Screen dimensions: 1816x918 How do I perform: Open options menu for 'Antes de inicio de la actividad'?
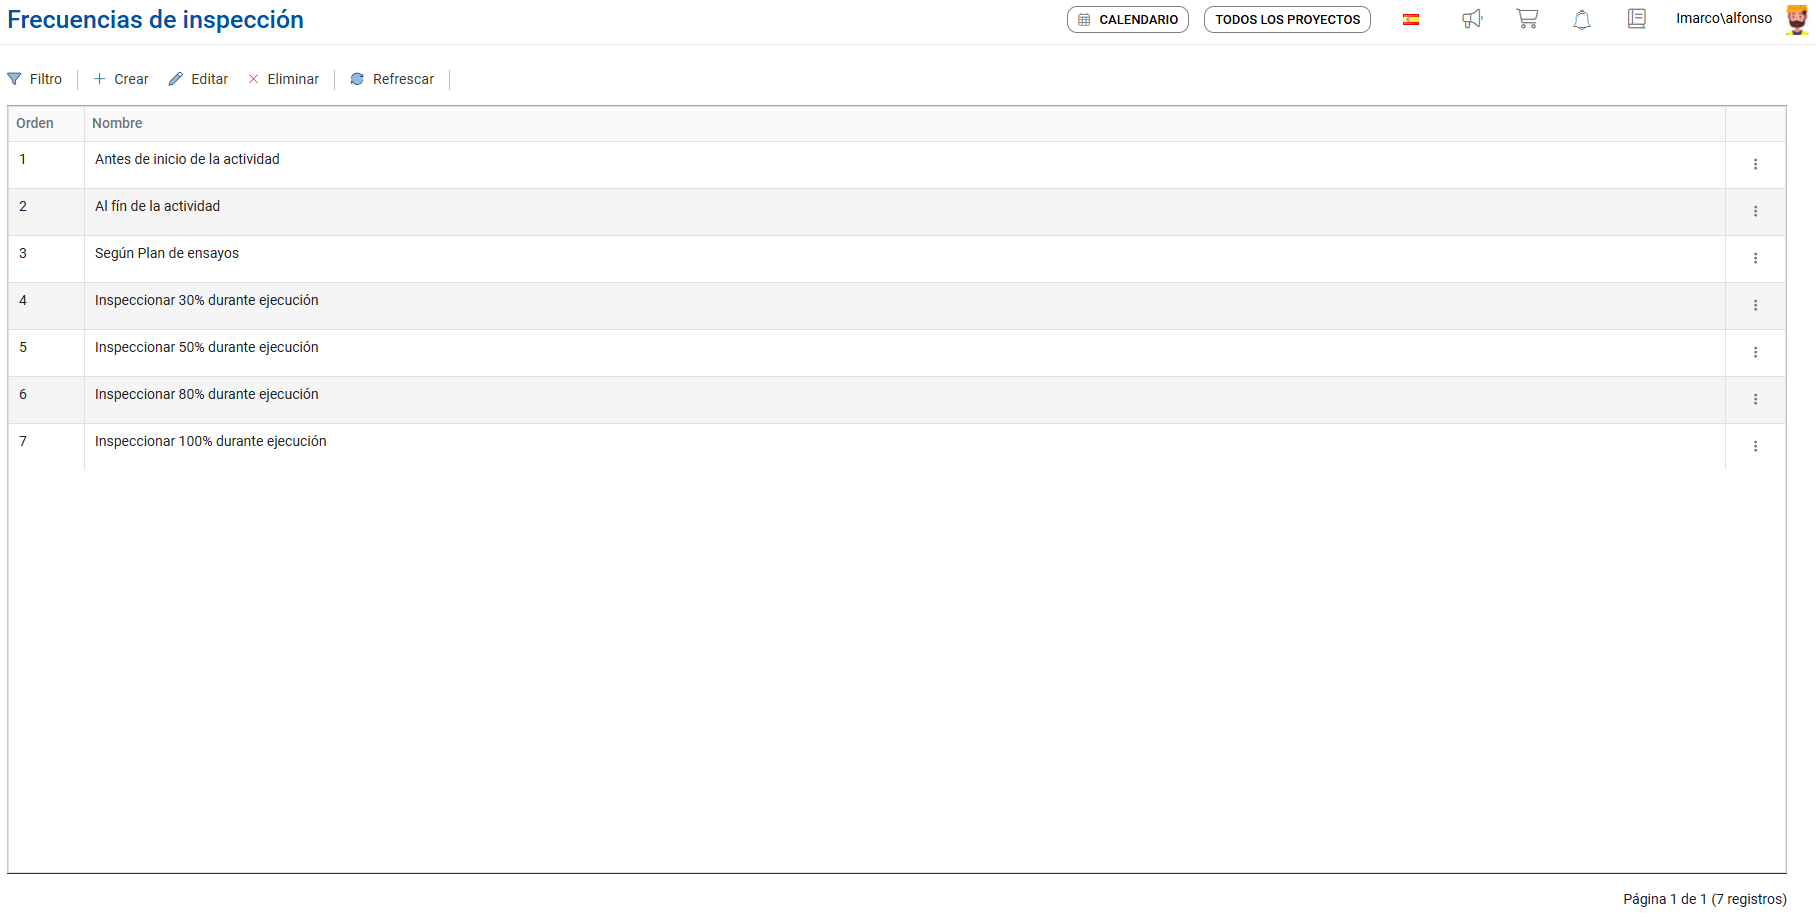1755,164
